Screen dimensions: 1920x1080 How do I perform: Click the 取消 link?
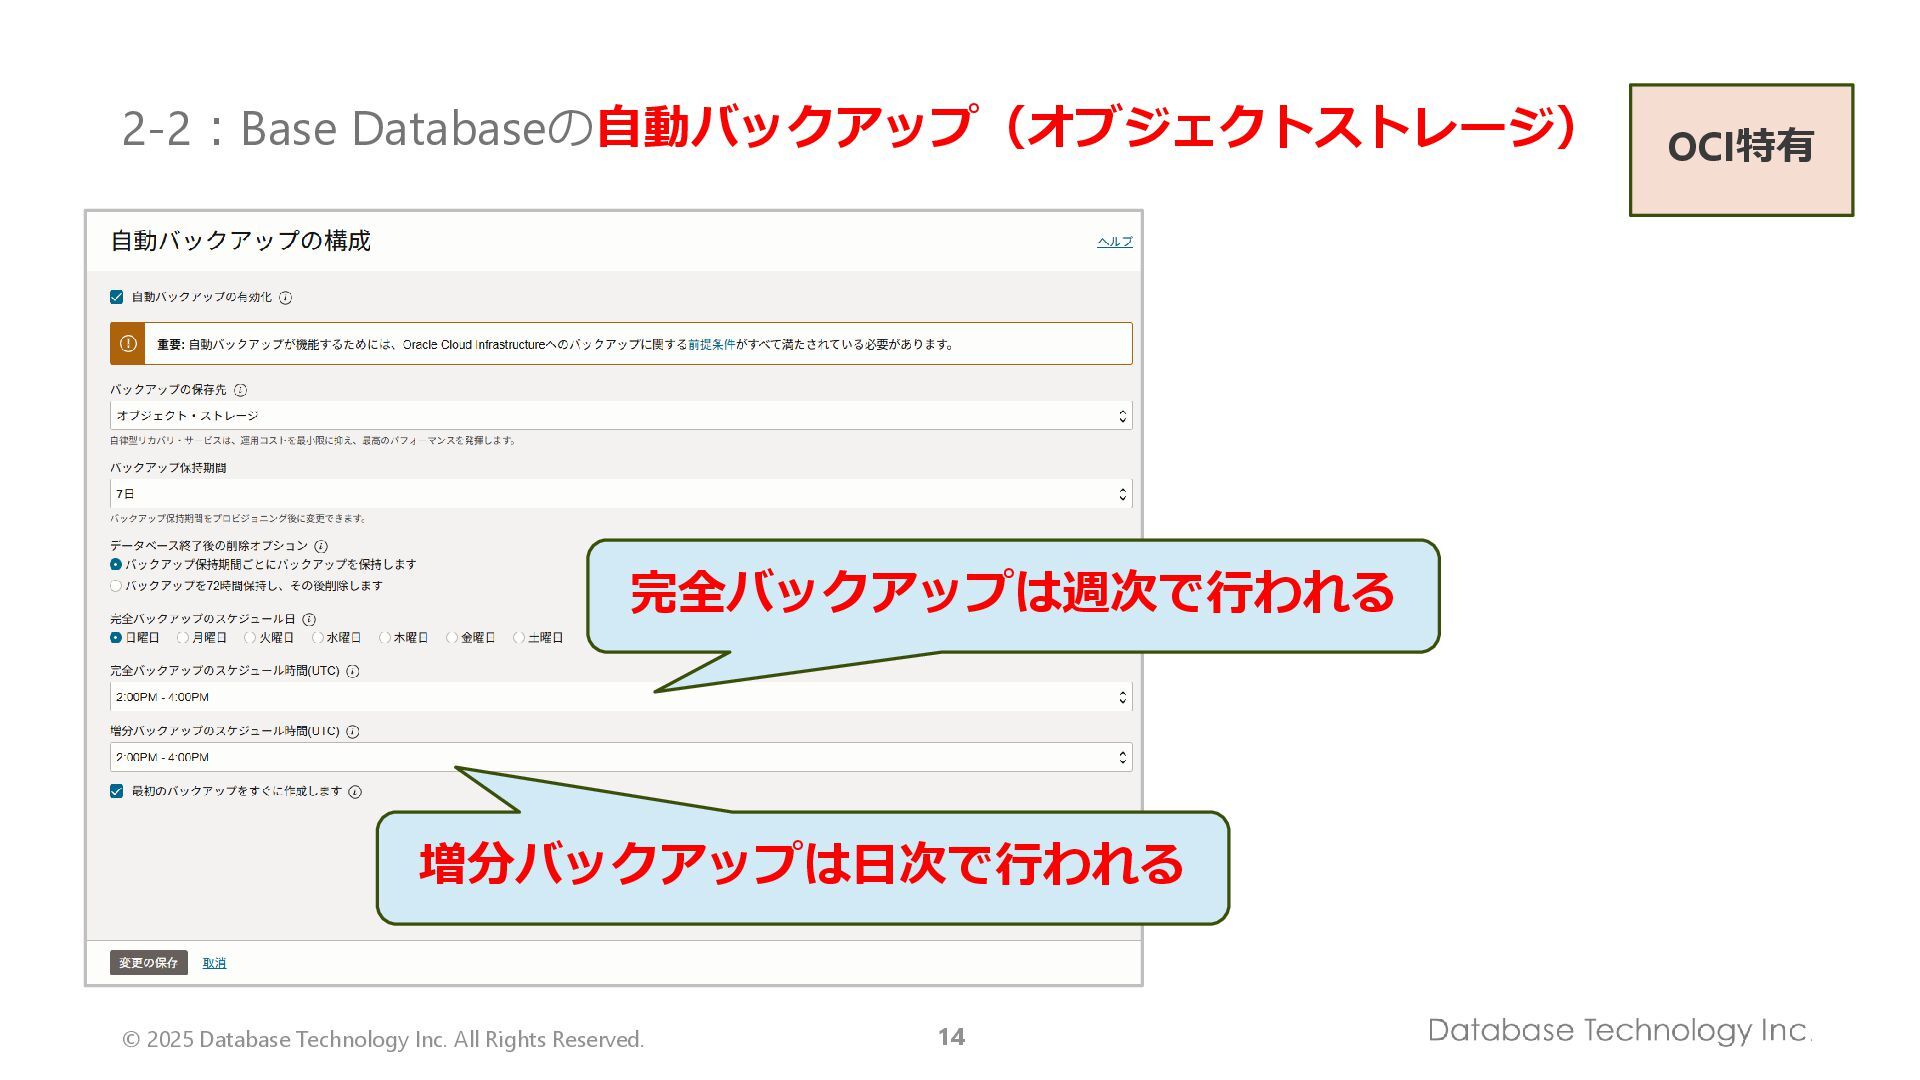click(214, 963)
